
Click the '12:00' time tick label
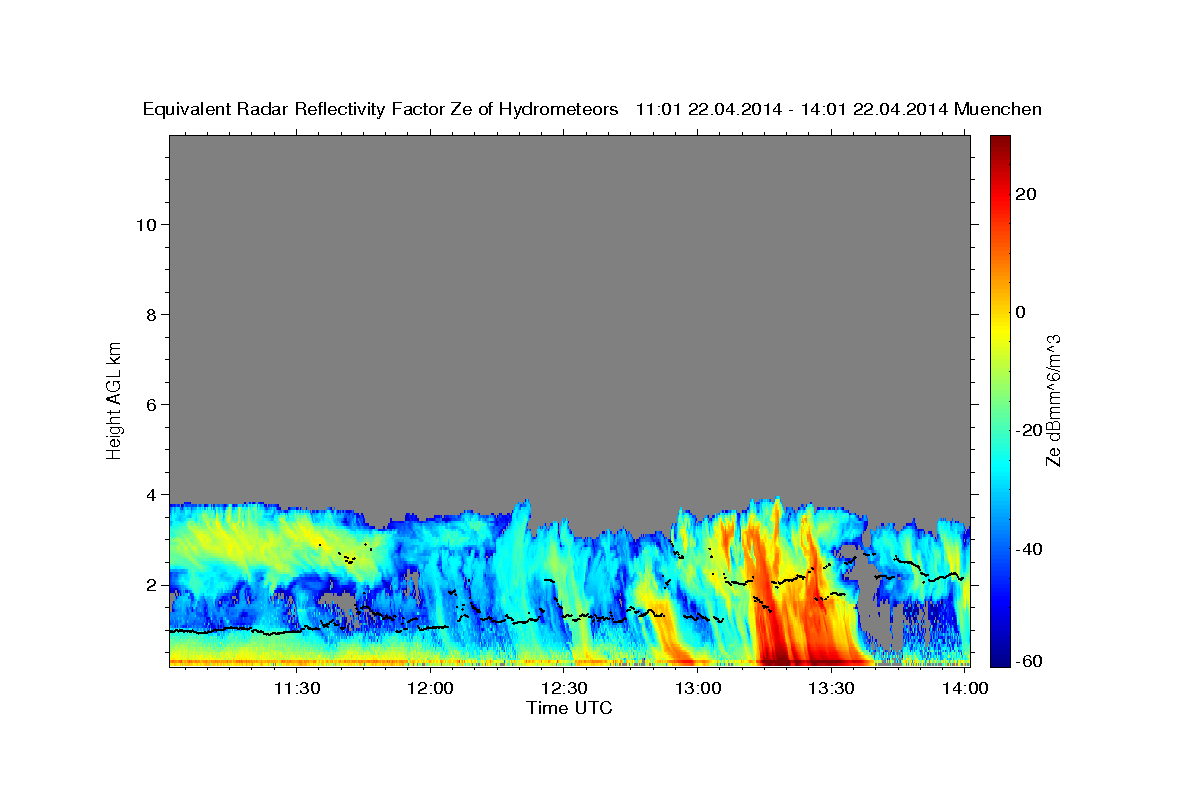[x=431, y=688]
